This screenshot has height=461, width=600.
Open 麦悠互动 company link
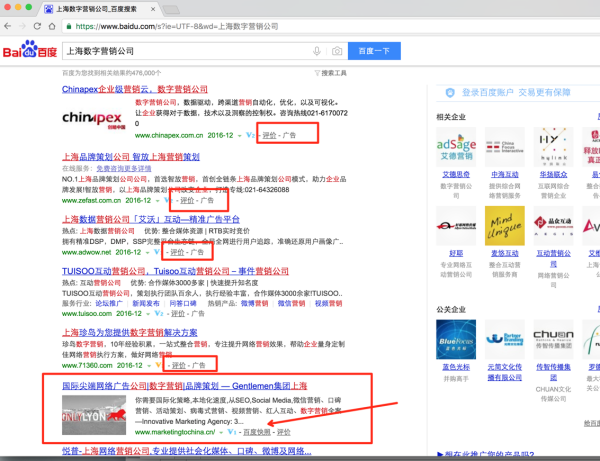505,253
